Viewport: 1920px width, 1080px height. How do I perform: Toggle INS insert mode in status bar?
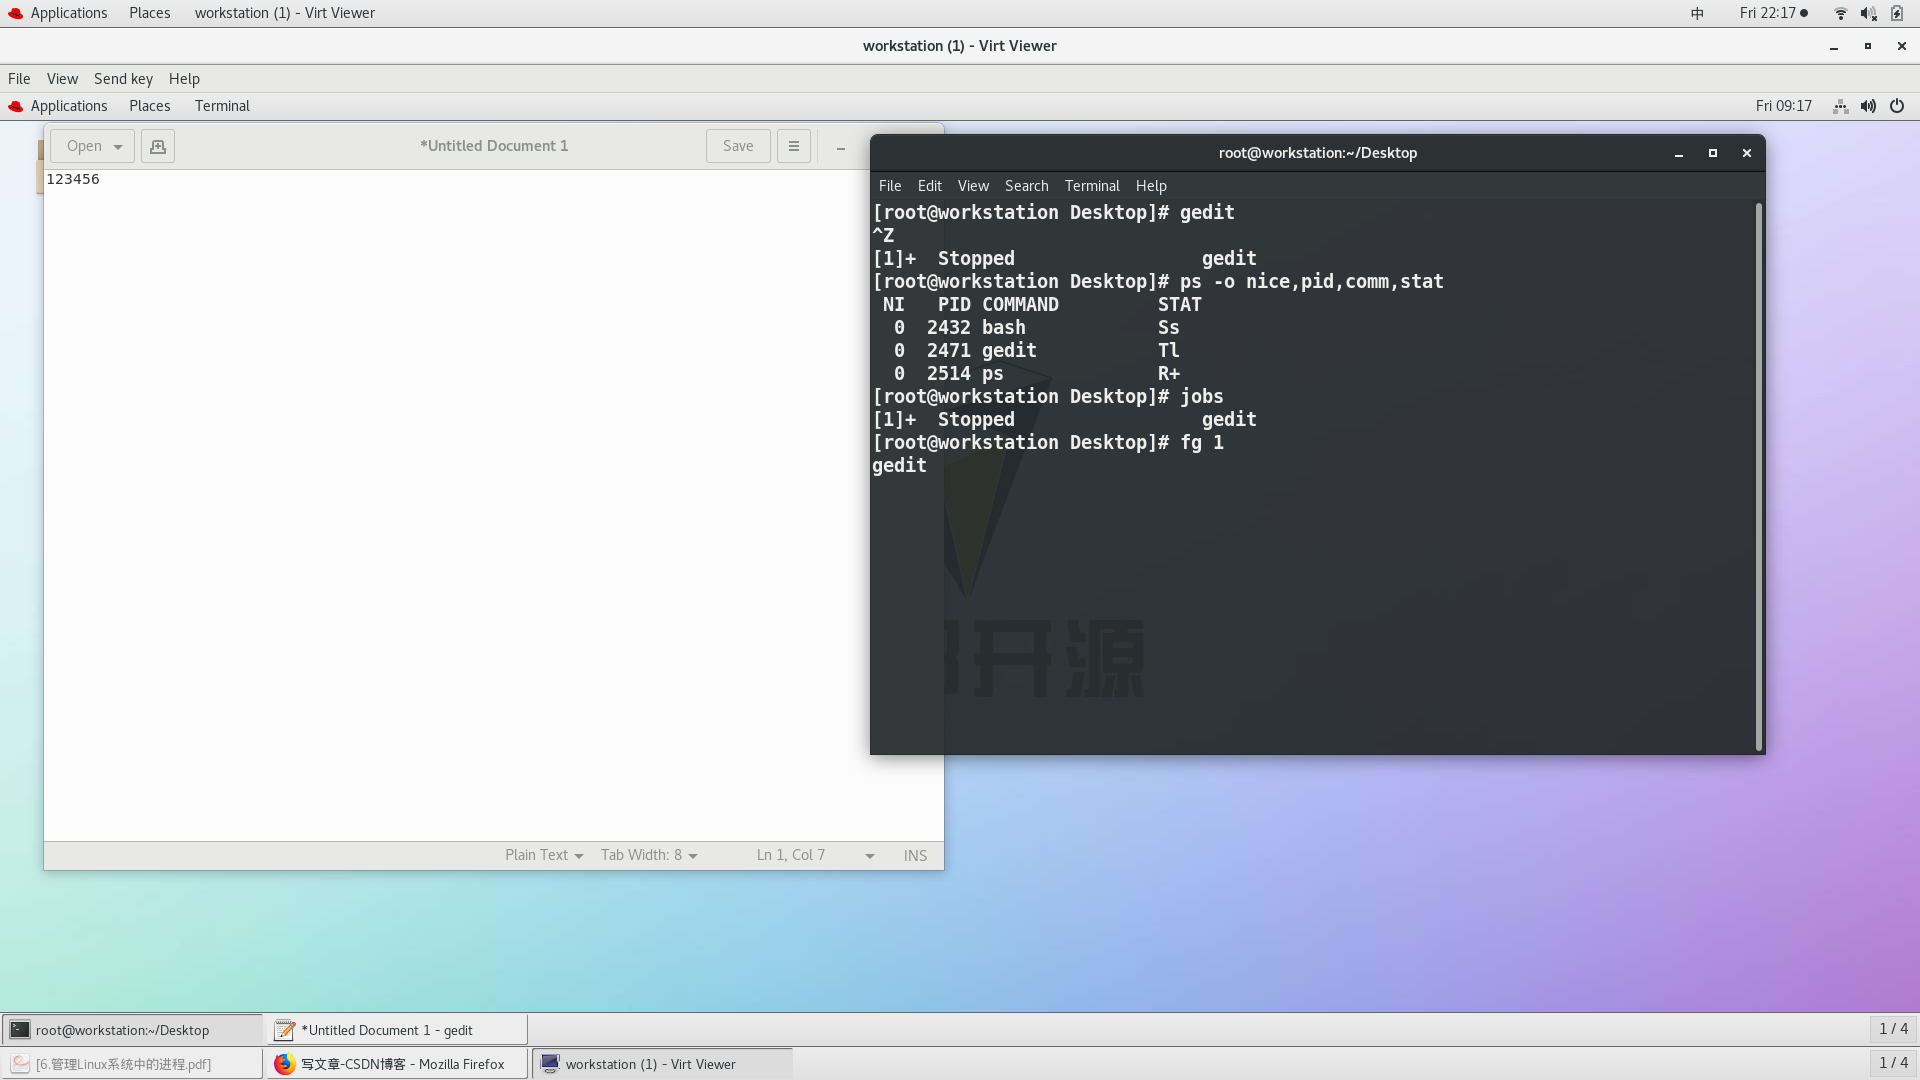[x=915, y=856]
